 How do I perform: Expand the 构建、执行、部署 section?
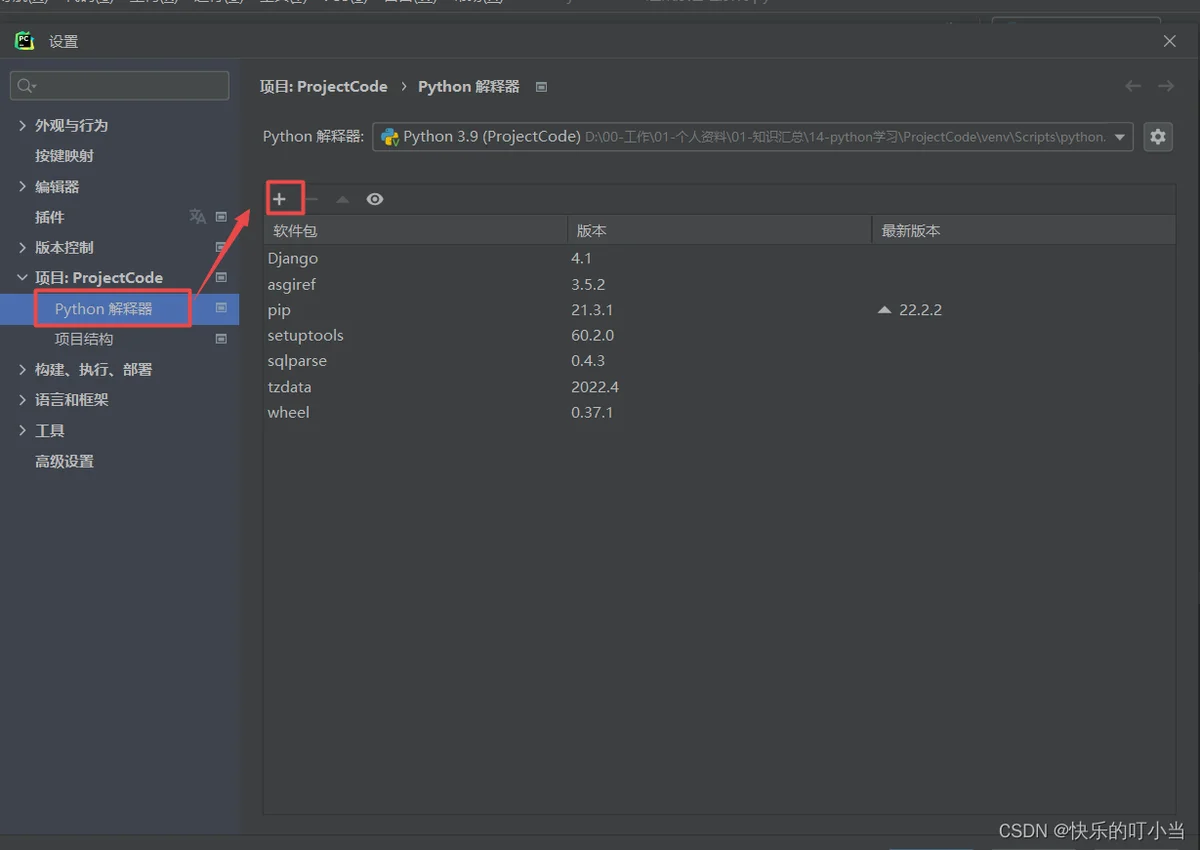tap(23, 369)
